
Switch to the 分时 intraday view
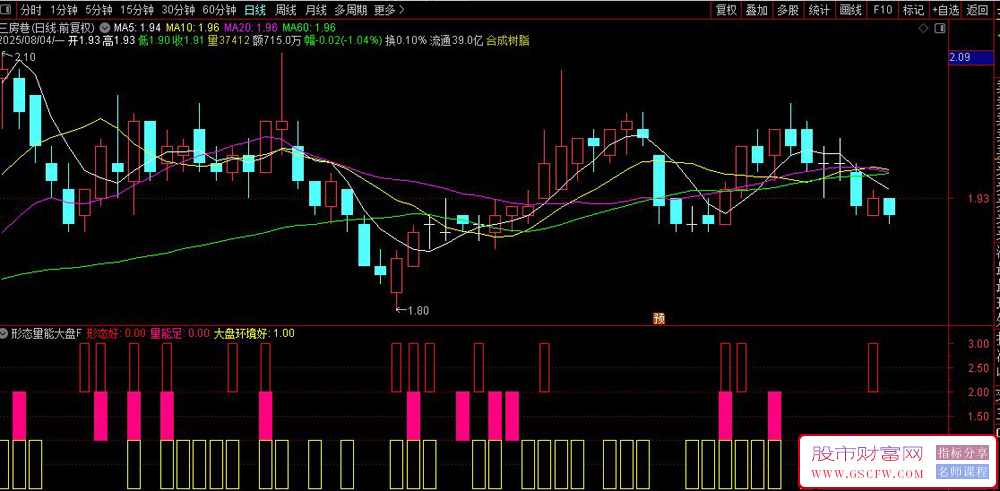click(31, 10)
